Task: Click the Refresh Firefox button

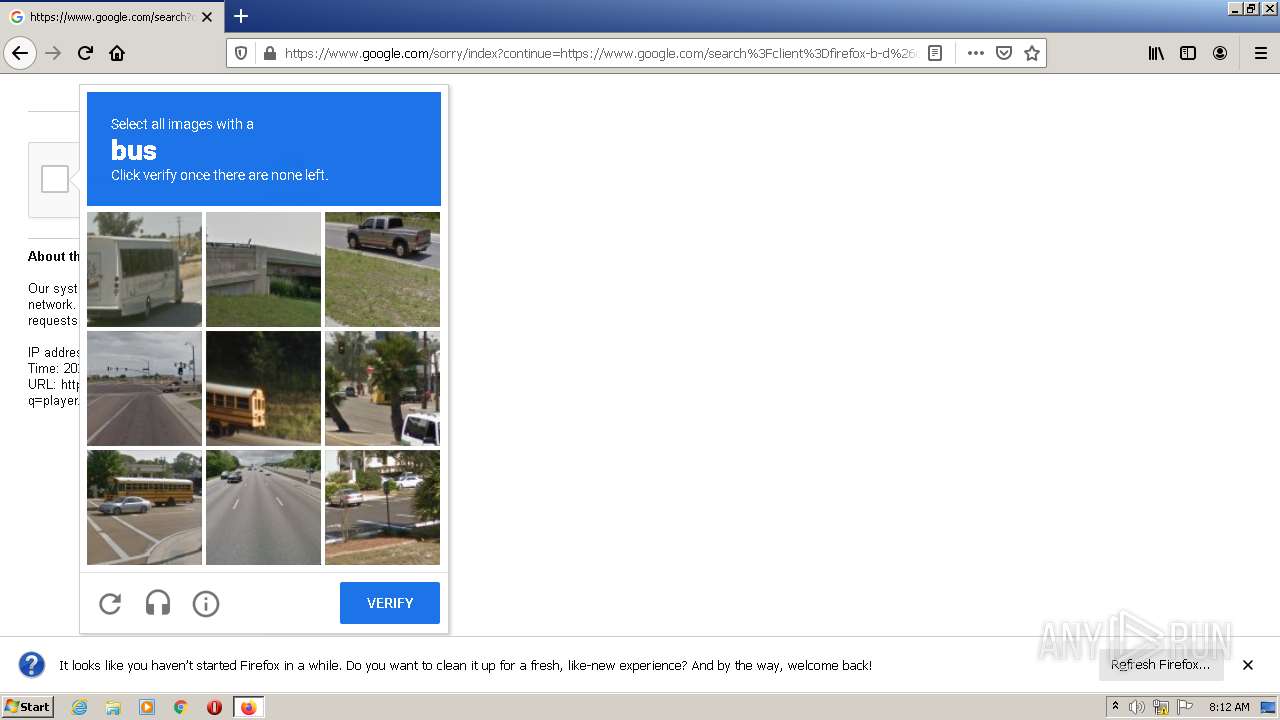Action: 1160,665
